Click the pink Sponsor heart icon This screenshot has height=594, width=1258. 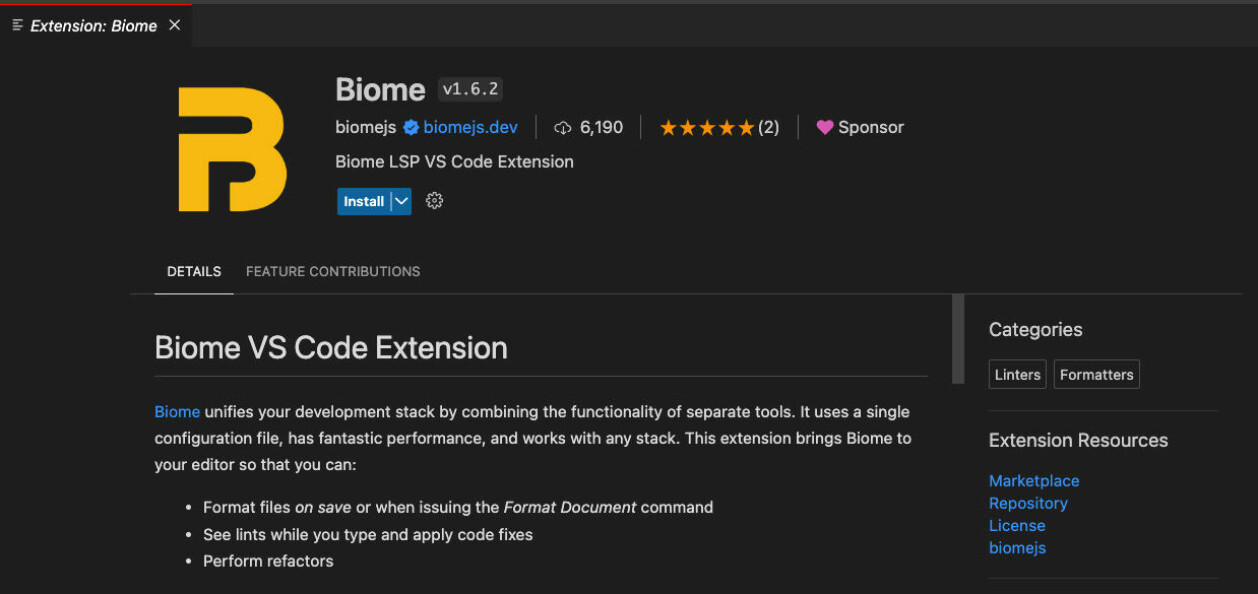pos(825,128)
